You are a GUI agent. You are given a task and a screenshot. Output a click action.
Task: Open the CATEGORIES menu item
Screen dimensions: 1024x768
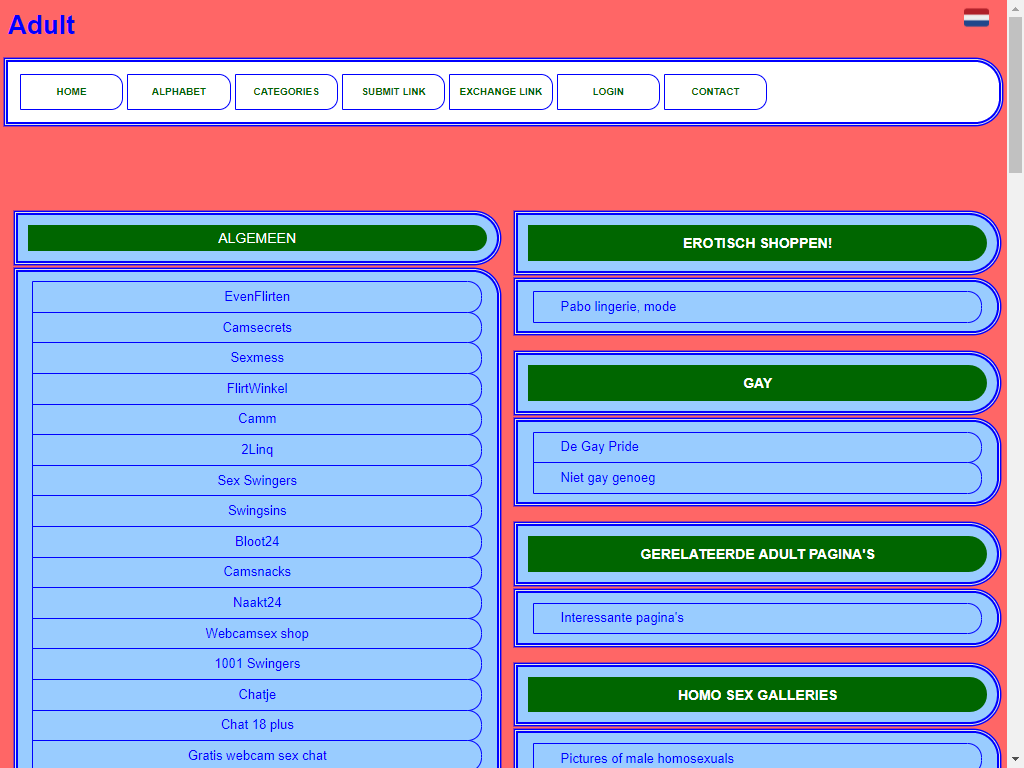coord(286,91)
